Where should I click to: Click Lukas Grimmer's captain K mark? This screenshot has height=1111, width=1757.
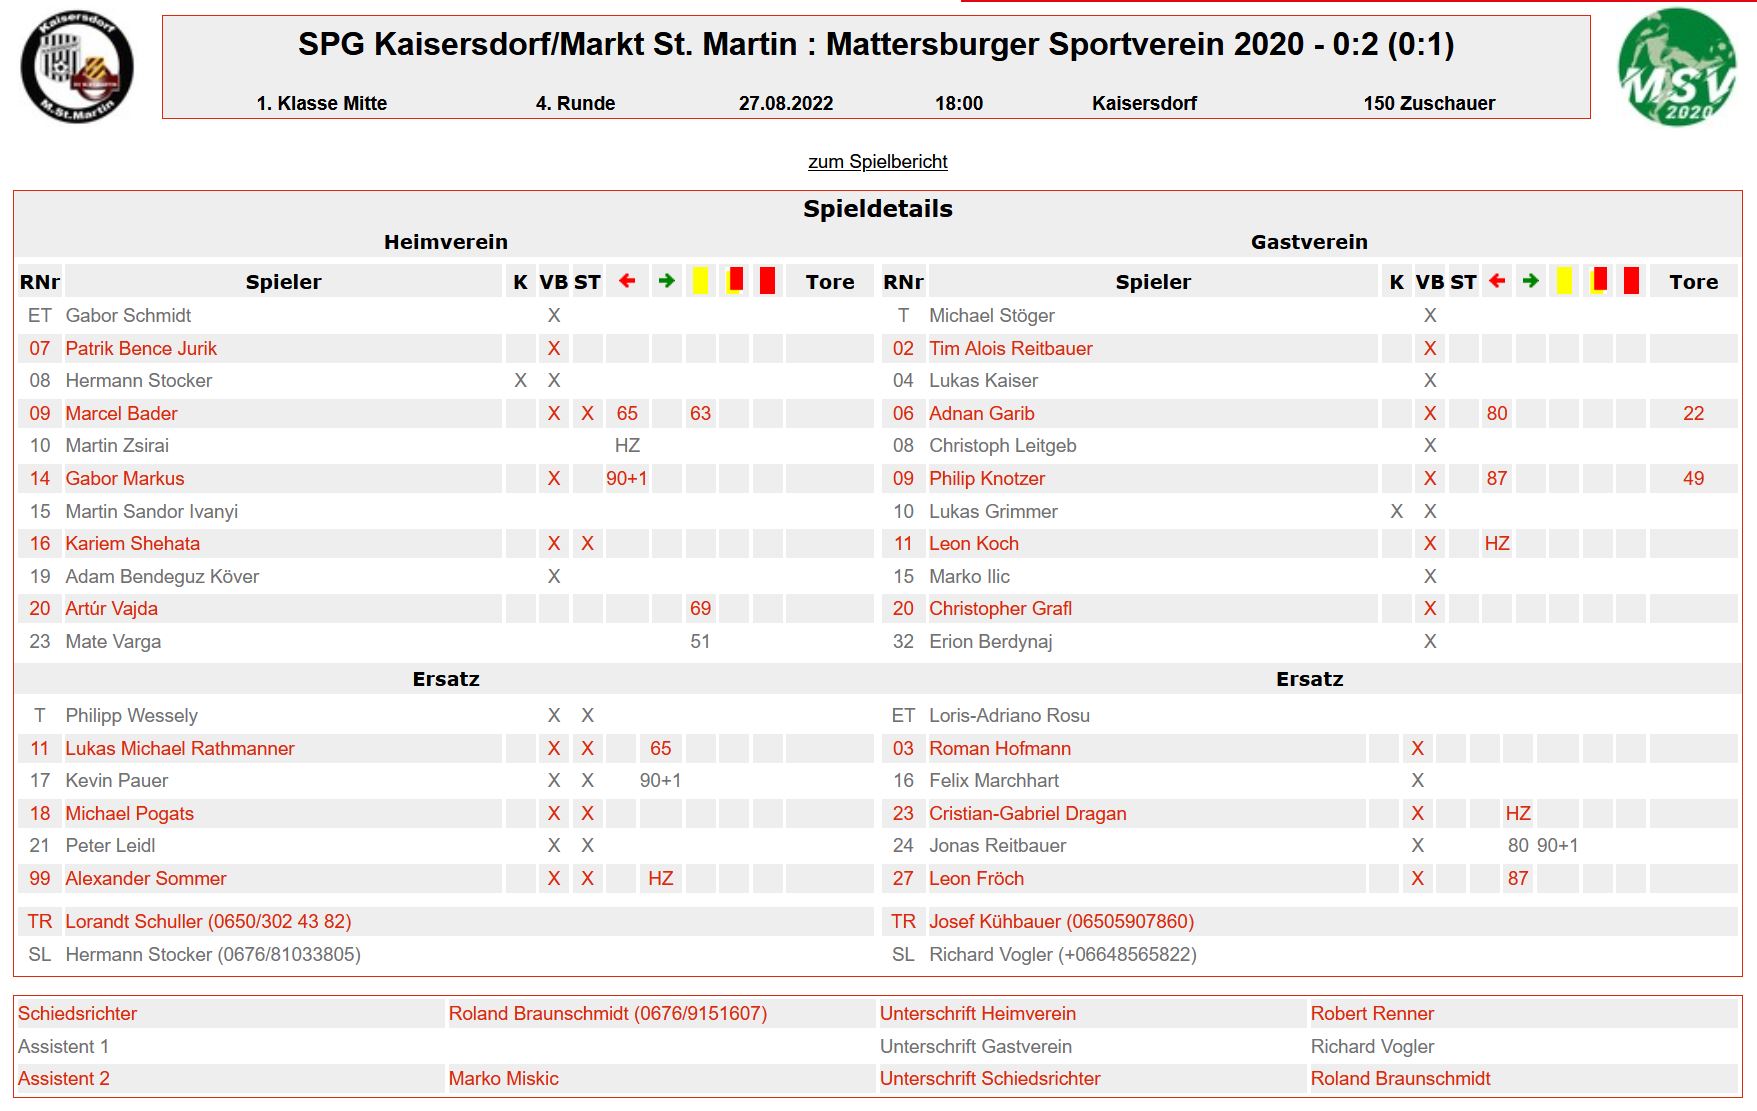1397,511
